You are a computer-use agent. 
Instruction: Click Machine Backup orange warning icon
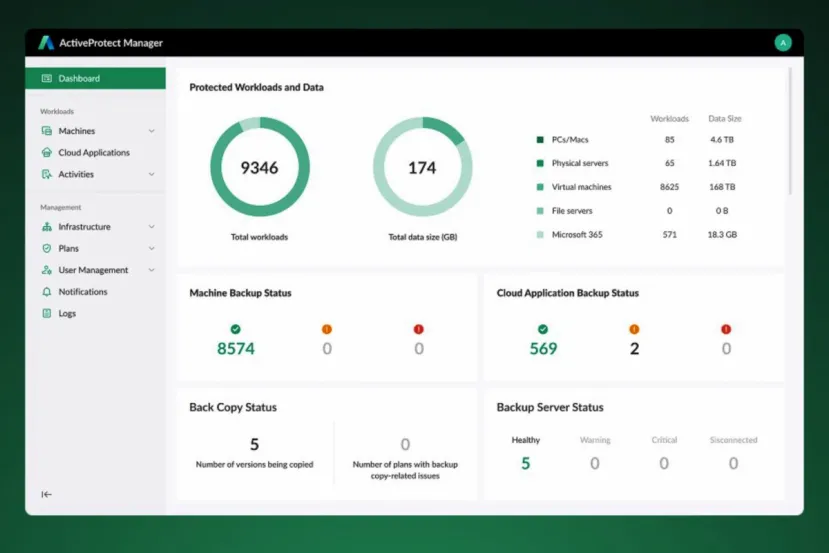pos(327,329)
